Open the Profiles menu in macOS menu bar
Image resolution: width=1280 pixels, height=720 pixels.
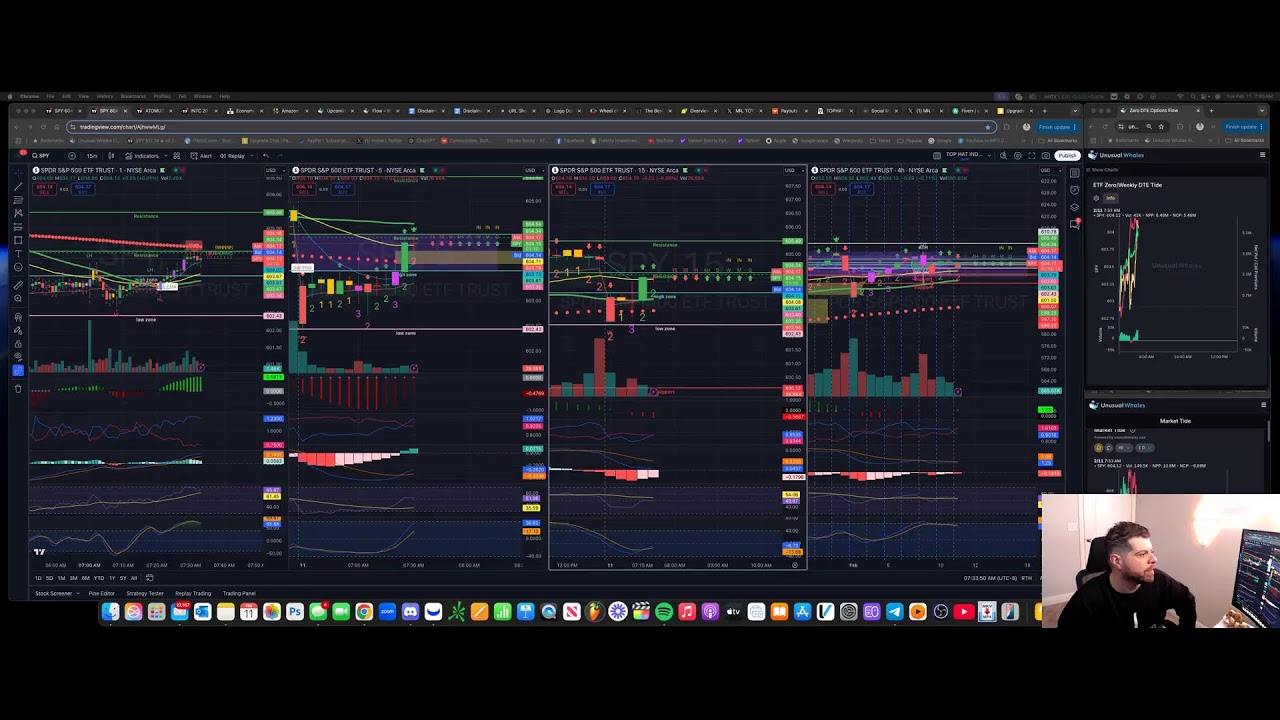coord(162,96)
